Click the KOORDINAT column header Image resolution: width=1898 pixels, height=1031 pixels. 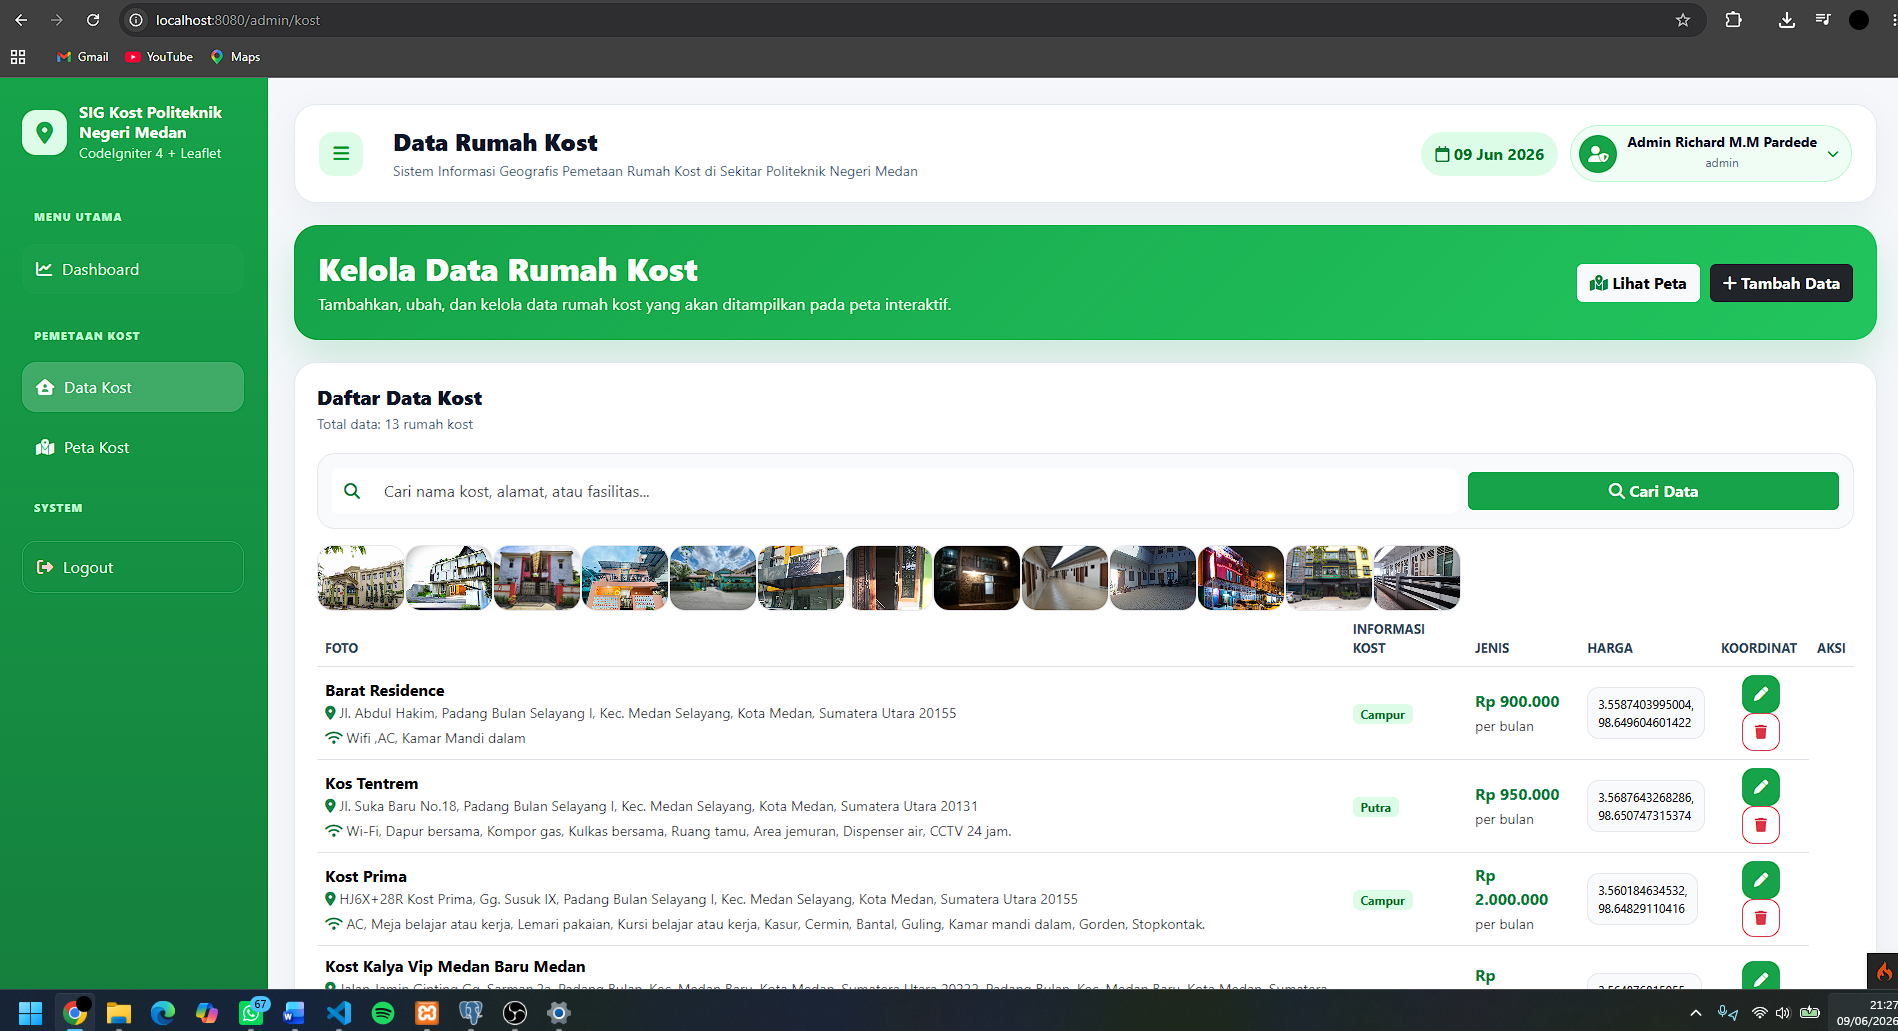point(1759,648)
